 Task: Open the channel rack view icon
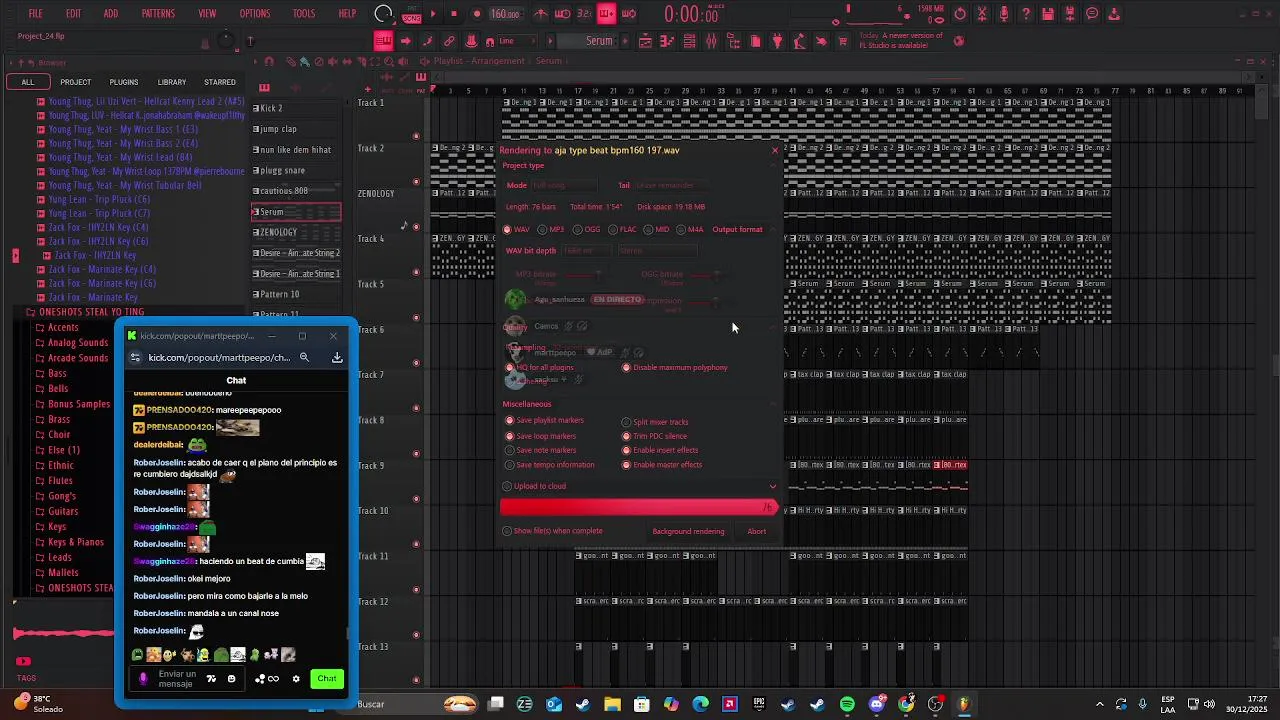689,41
